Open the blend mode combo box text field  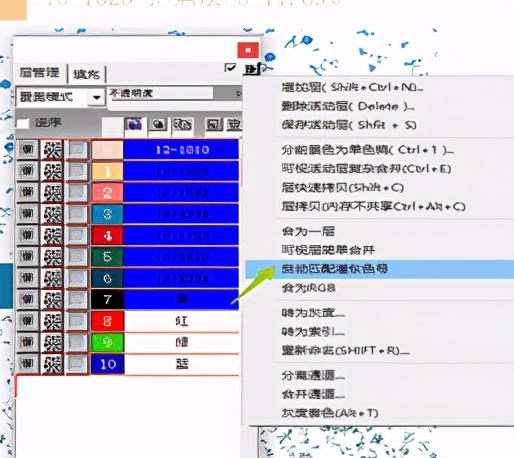[52, 97]
